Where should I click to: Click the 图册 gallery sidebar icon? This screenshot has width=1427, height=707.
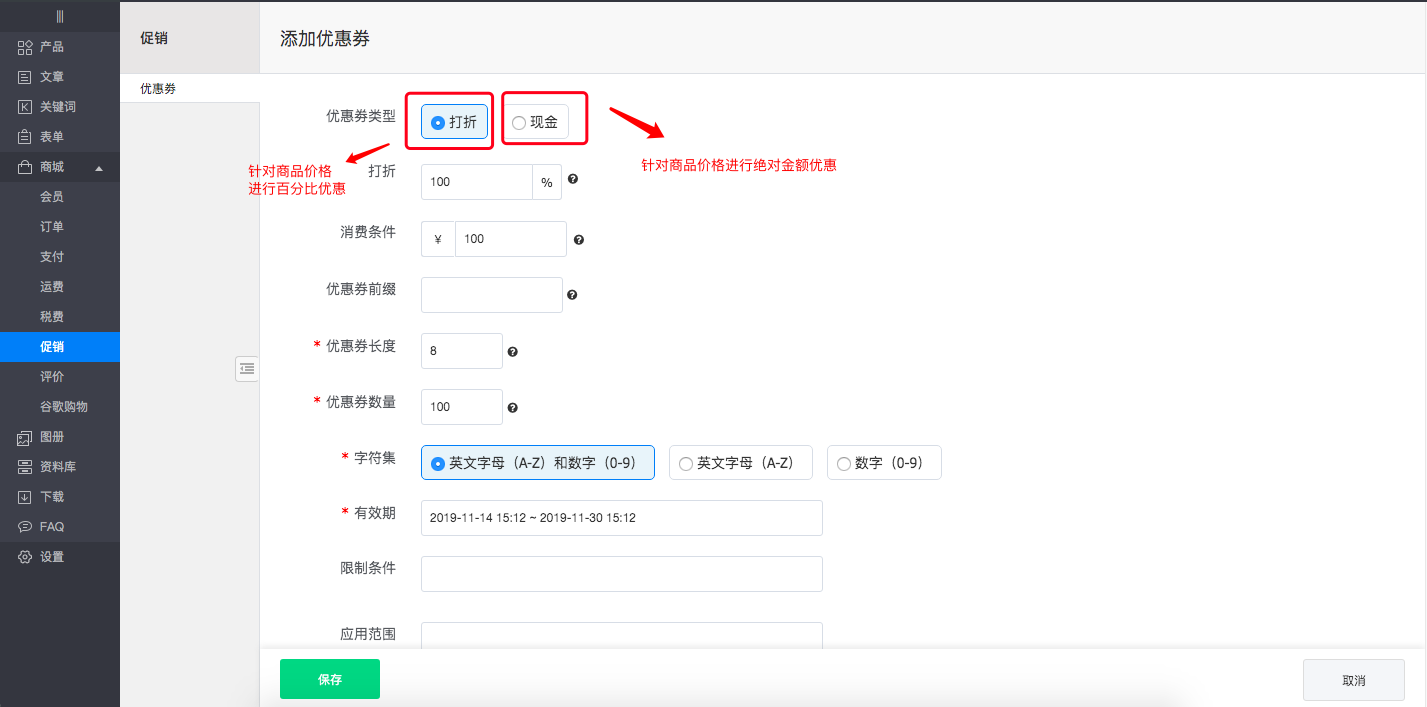25,437
